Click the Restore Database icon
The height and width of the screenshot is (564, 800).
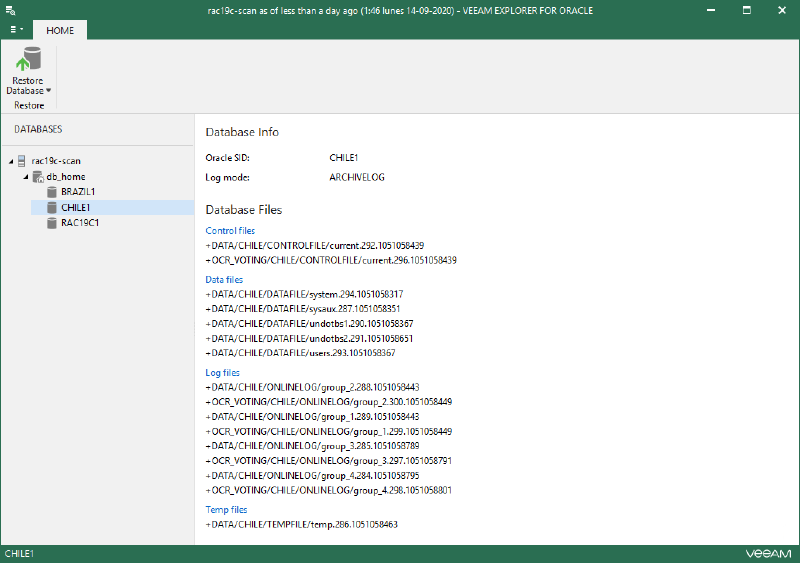point(29,59)
